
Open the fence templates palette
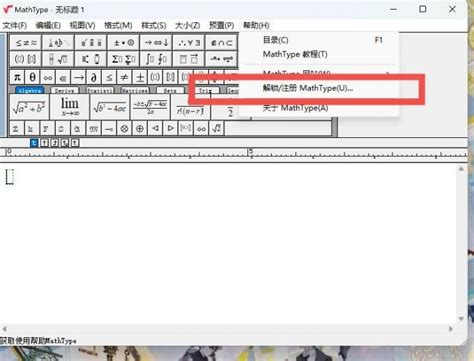click(x=26, y=59)
